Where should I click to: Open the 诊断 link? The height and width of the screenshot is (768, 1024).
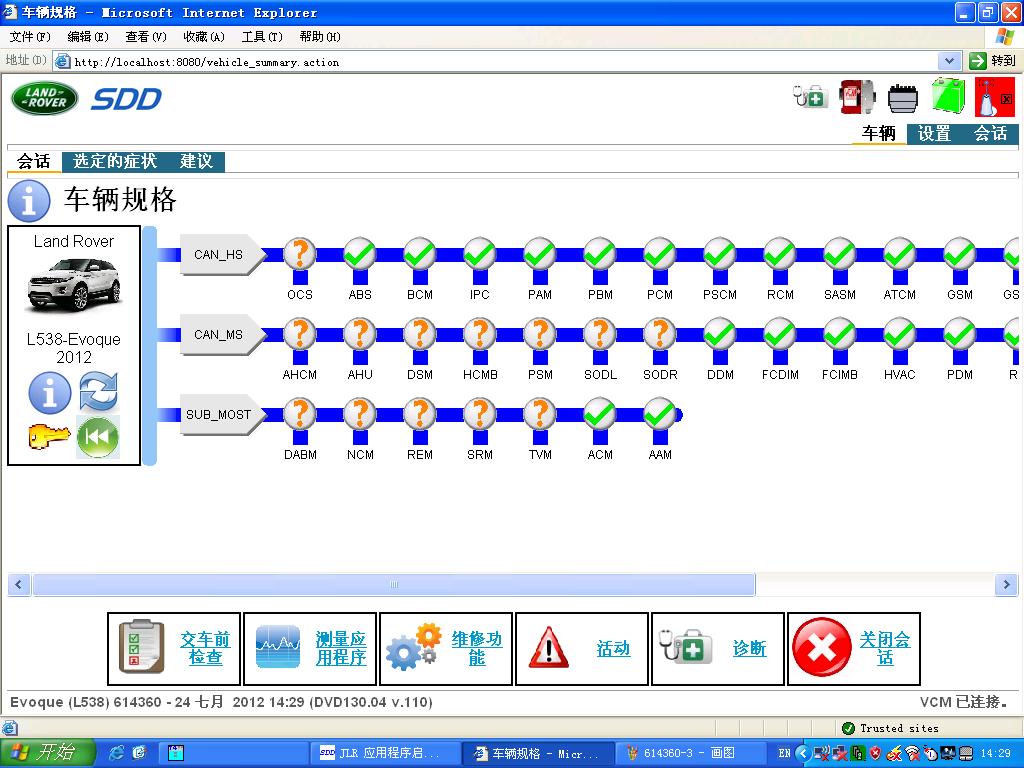point(749,648)
